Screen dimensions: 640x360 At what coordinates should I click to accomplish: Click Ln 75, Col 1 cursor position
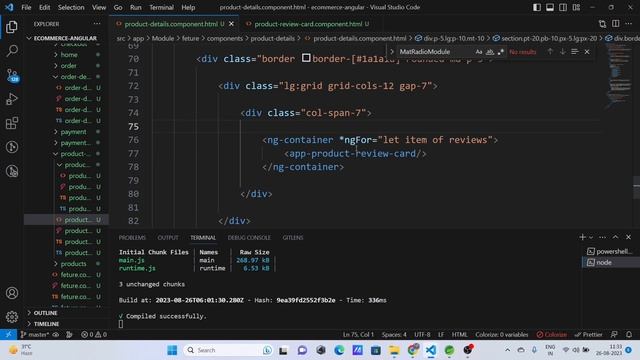[358, 334]
